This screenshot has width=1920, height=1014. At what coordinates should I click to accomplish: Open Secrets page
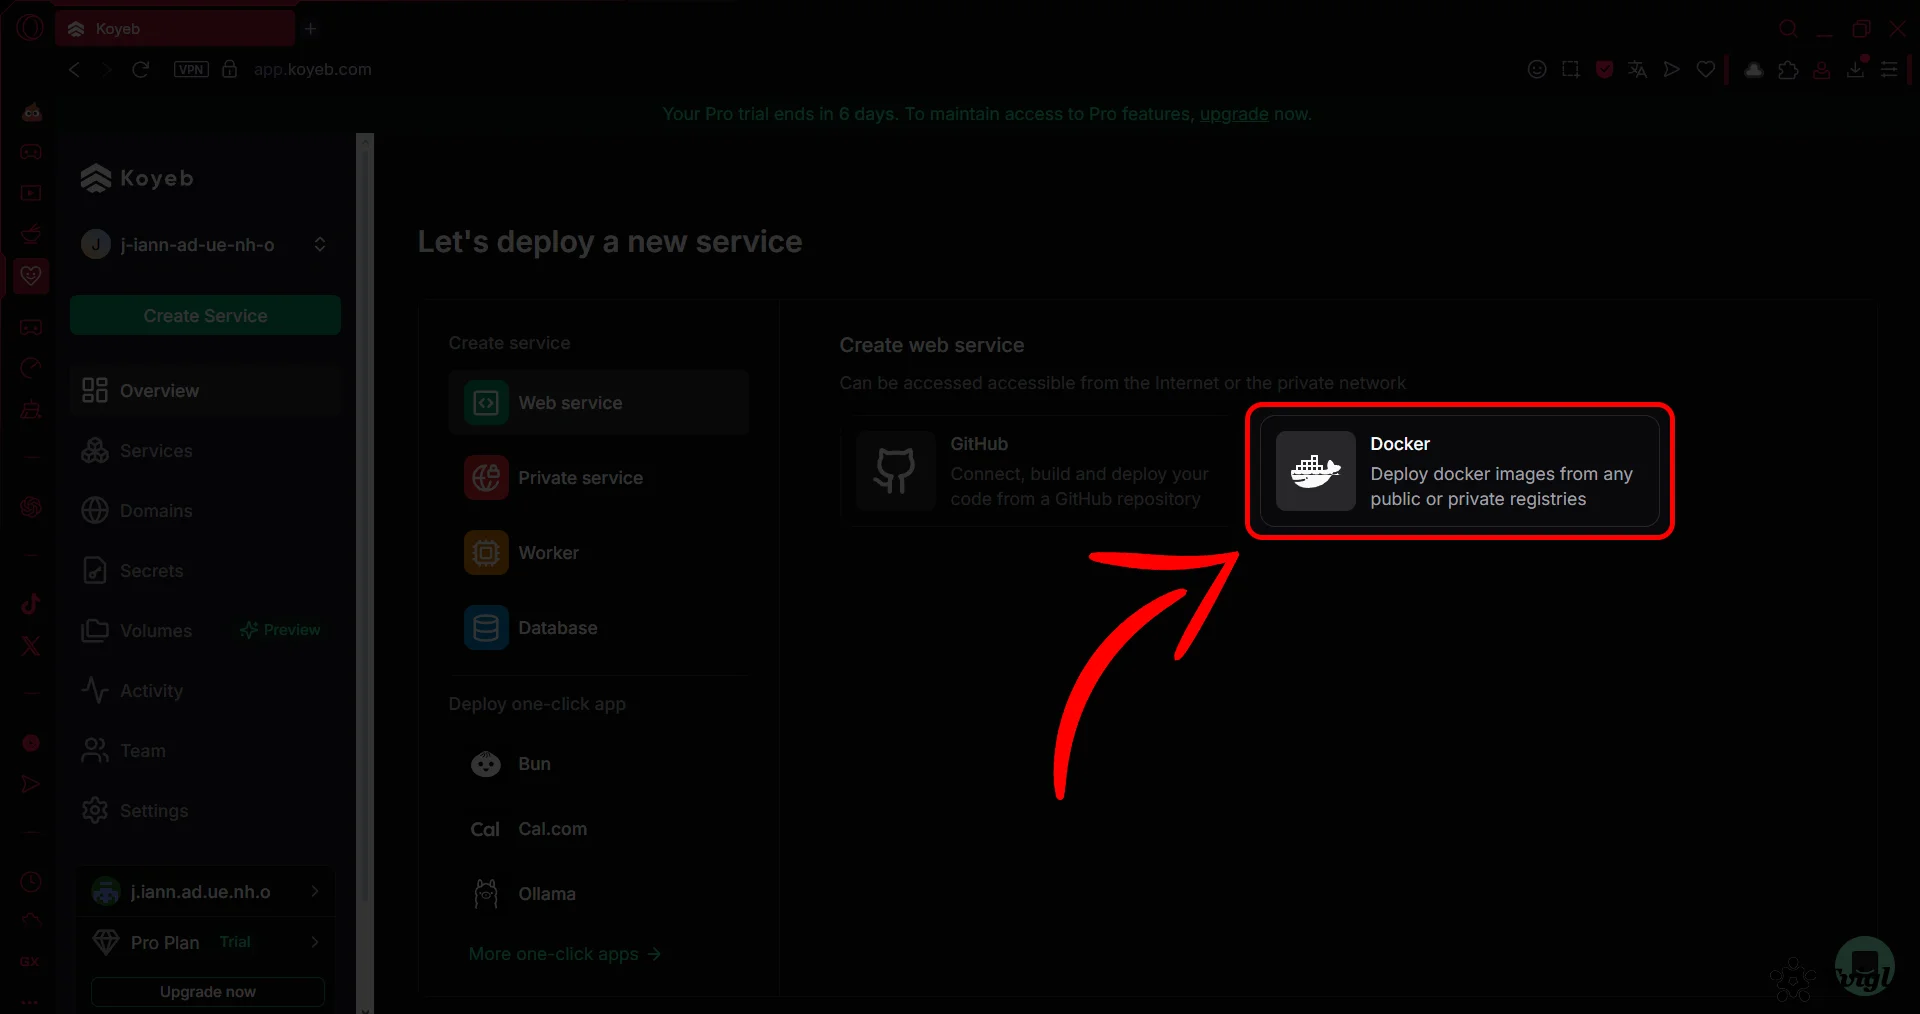[x=205, y=571]
